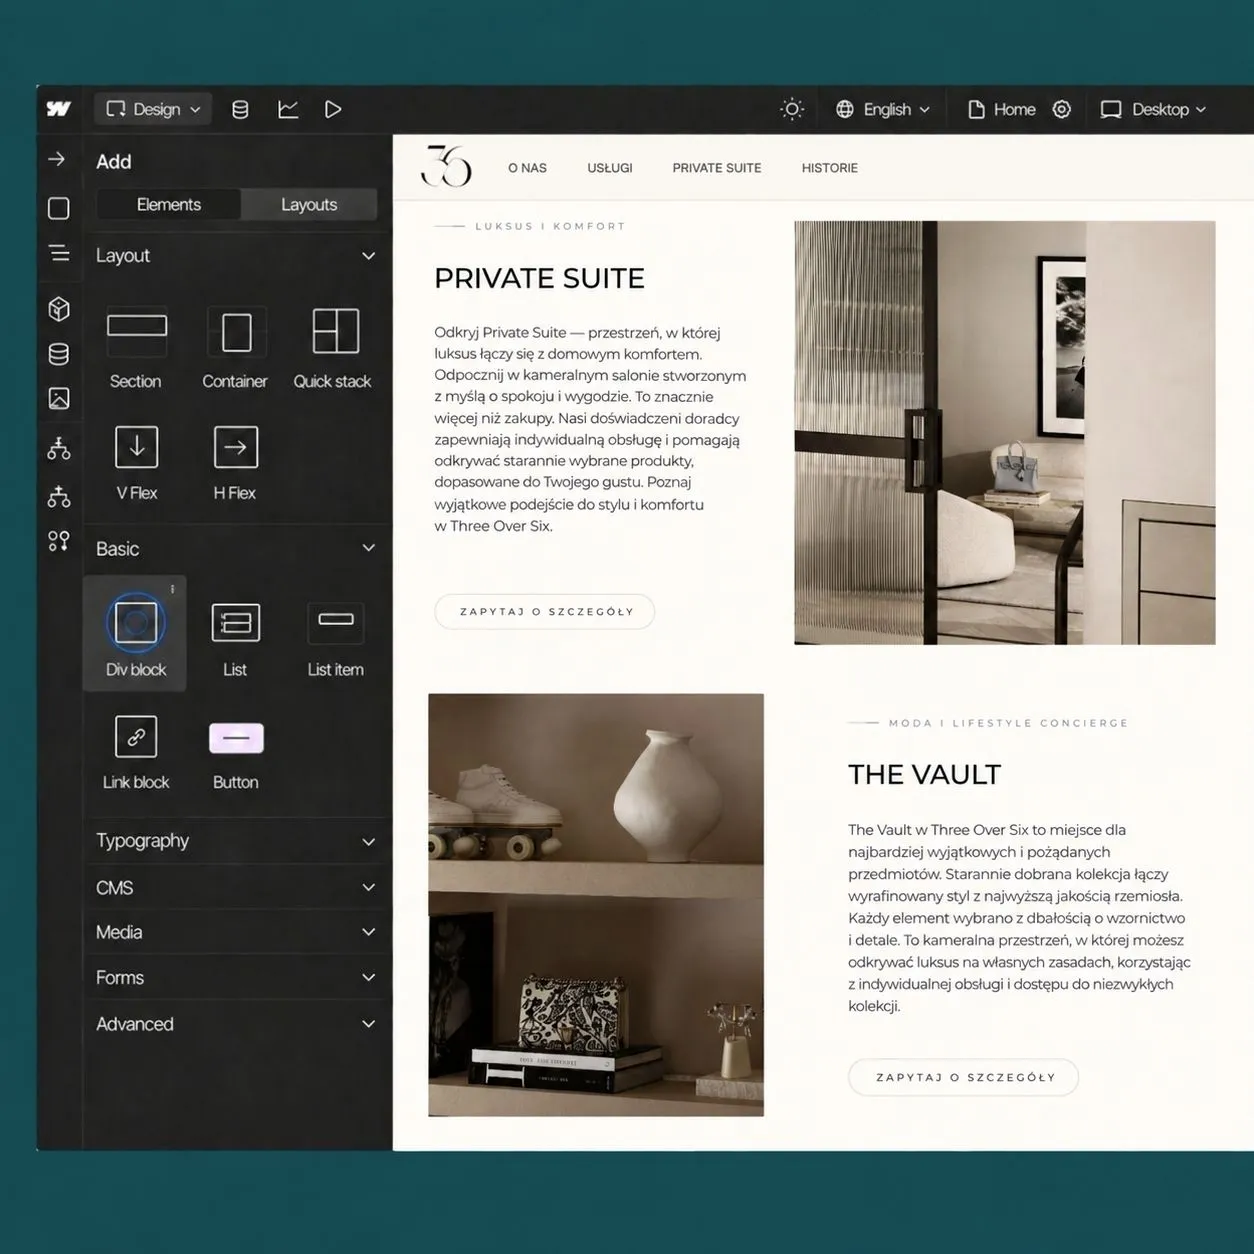Open the O NAS nav link
Screen dimensions: 1254x1254
pyautogui.click(x=527, y=168)
